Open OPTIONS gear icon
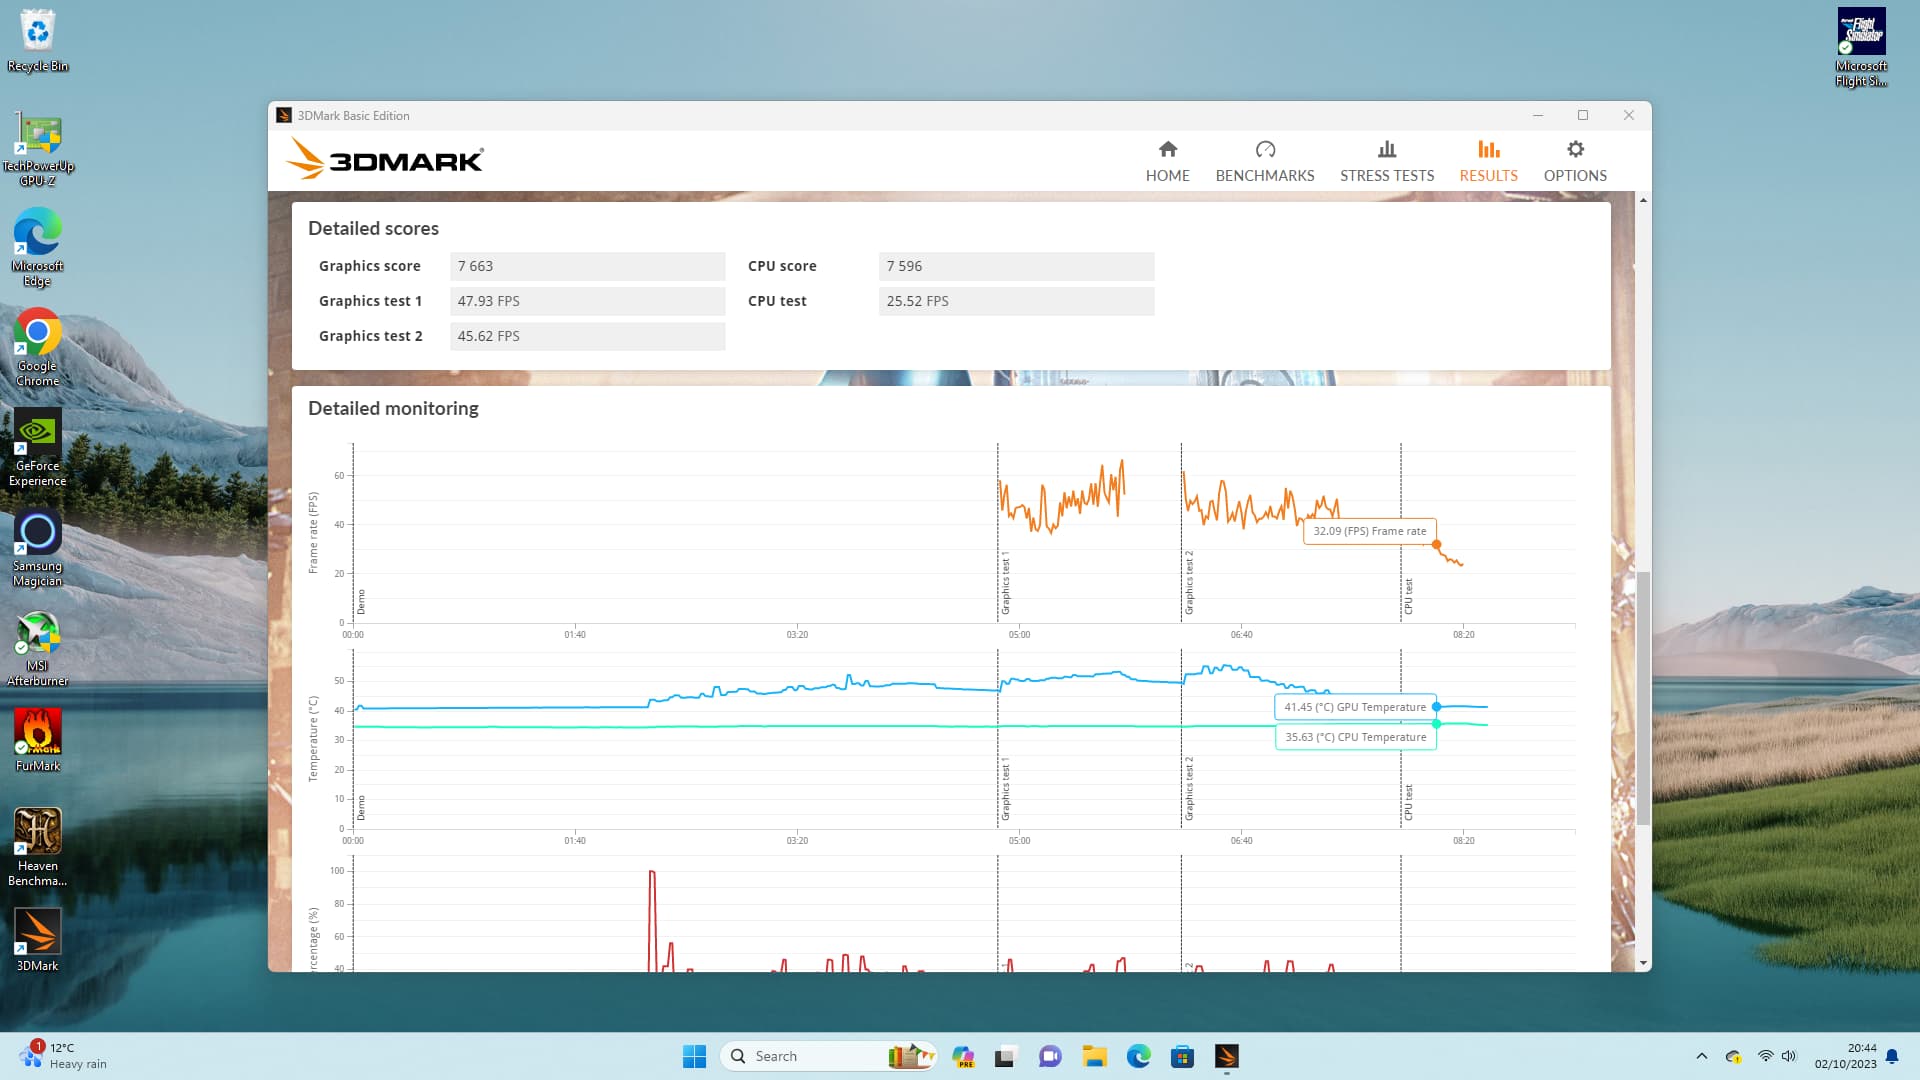 pos(1575,150)
